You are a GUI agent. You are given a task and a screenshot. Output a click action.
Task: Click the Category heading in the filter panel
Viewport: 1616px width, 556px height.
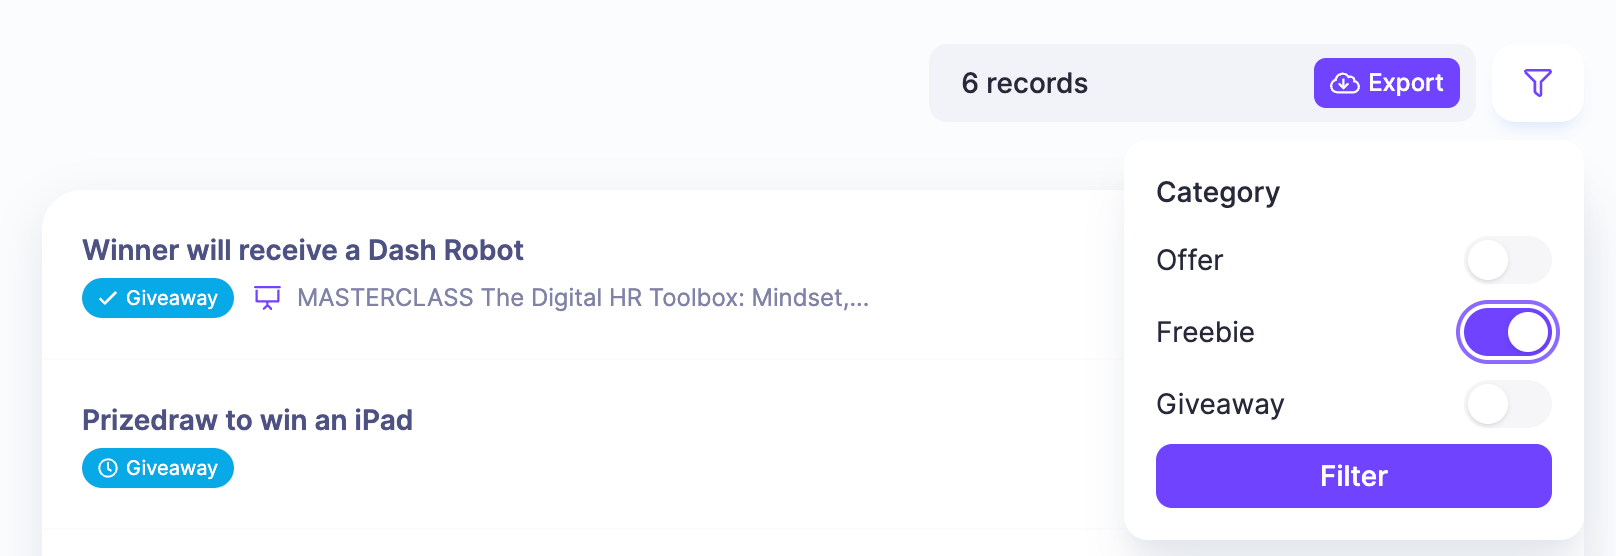pos(1217,192)
